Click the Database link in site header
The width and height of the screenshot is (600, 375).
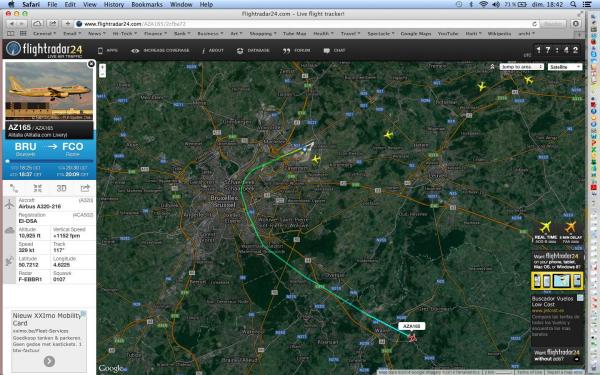[253, 51]
